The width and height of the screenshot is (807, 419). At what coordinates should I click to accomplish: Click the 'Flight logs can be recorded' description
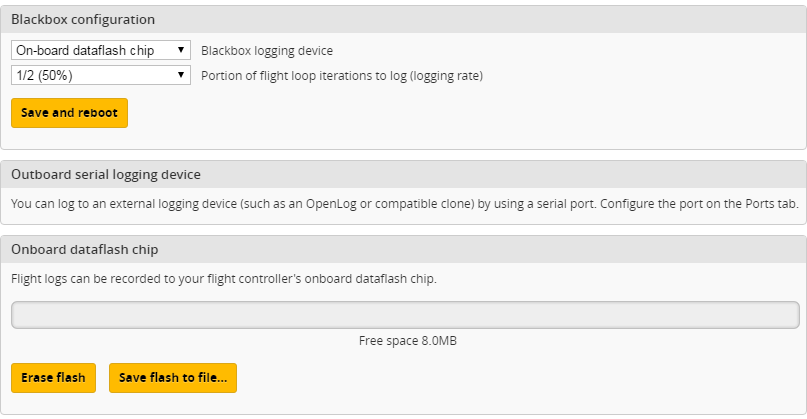224,278
